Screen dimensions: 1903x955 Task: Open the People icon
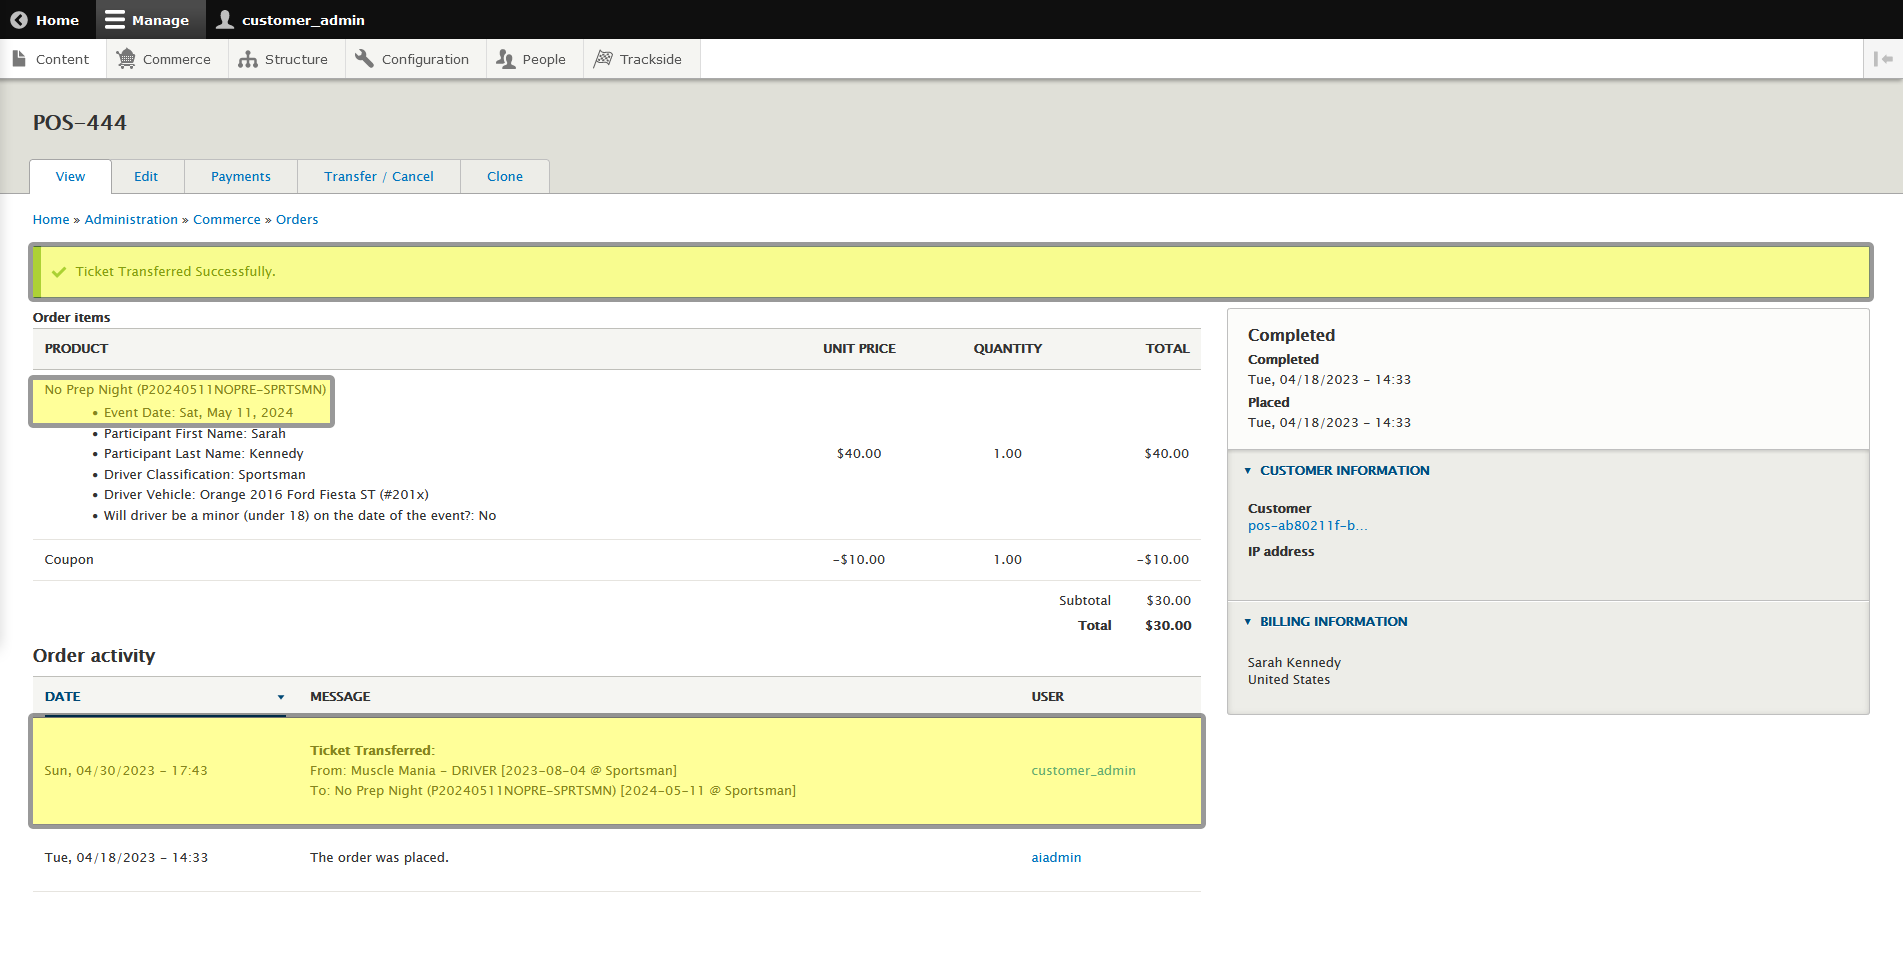[x=506, y=59]
